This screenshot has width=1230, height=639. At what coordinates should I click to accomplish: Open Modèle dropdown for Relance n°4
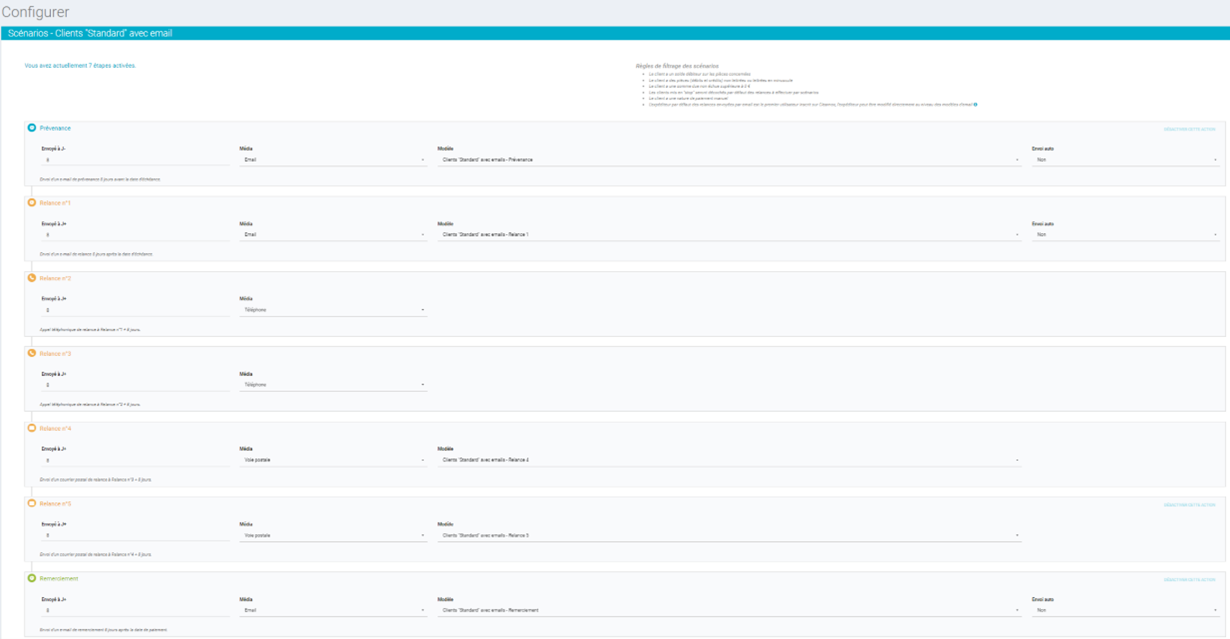point(729,460)
